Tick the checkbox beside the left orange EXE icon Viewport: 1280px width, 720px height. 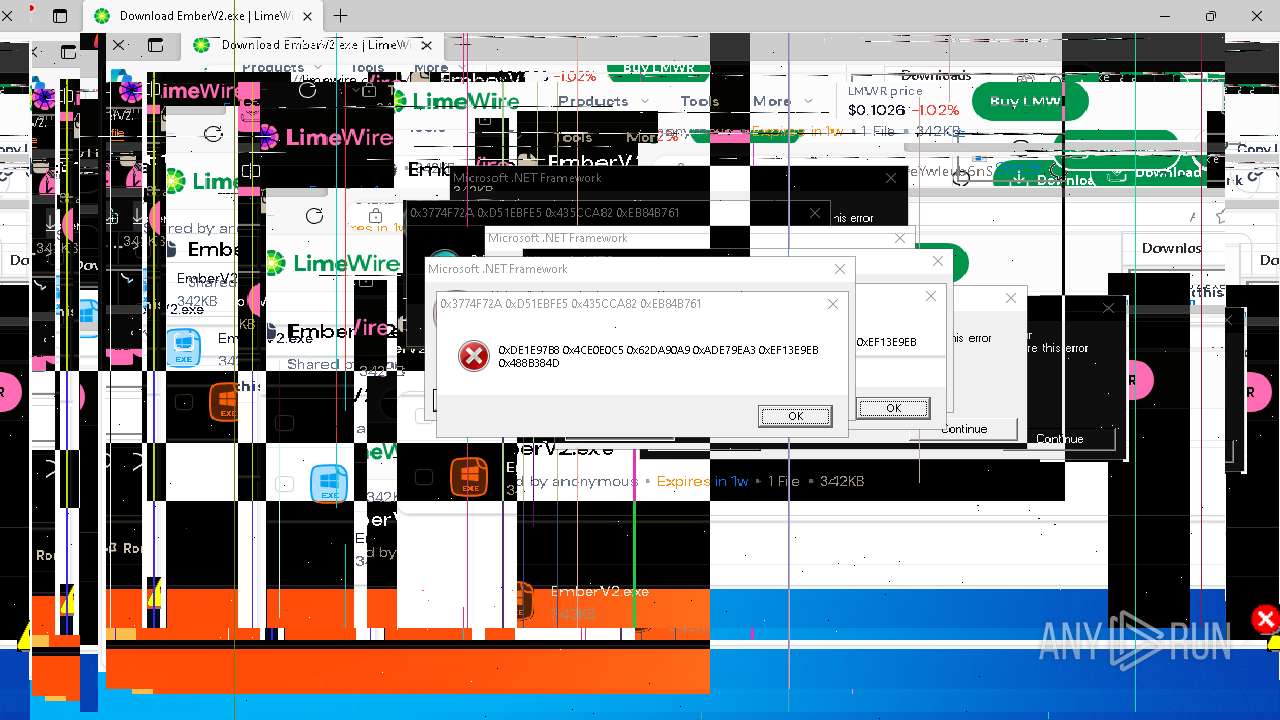184,402
